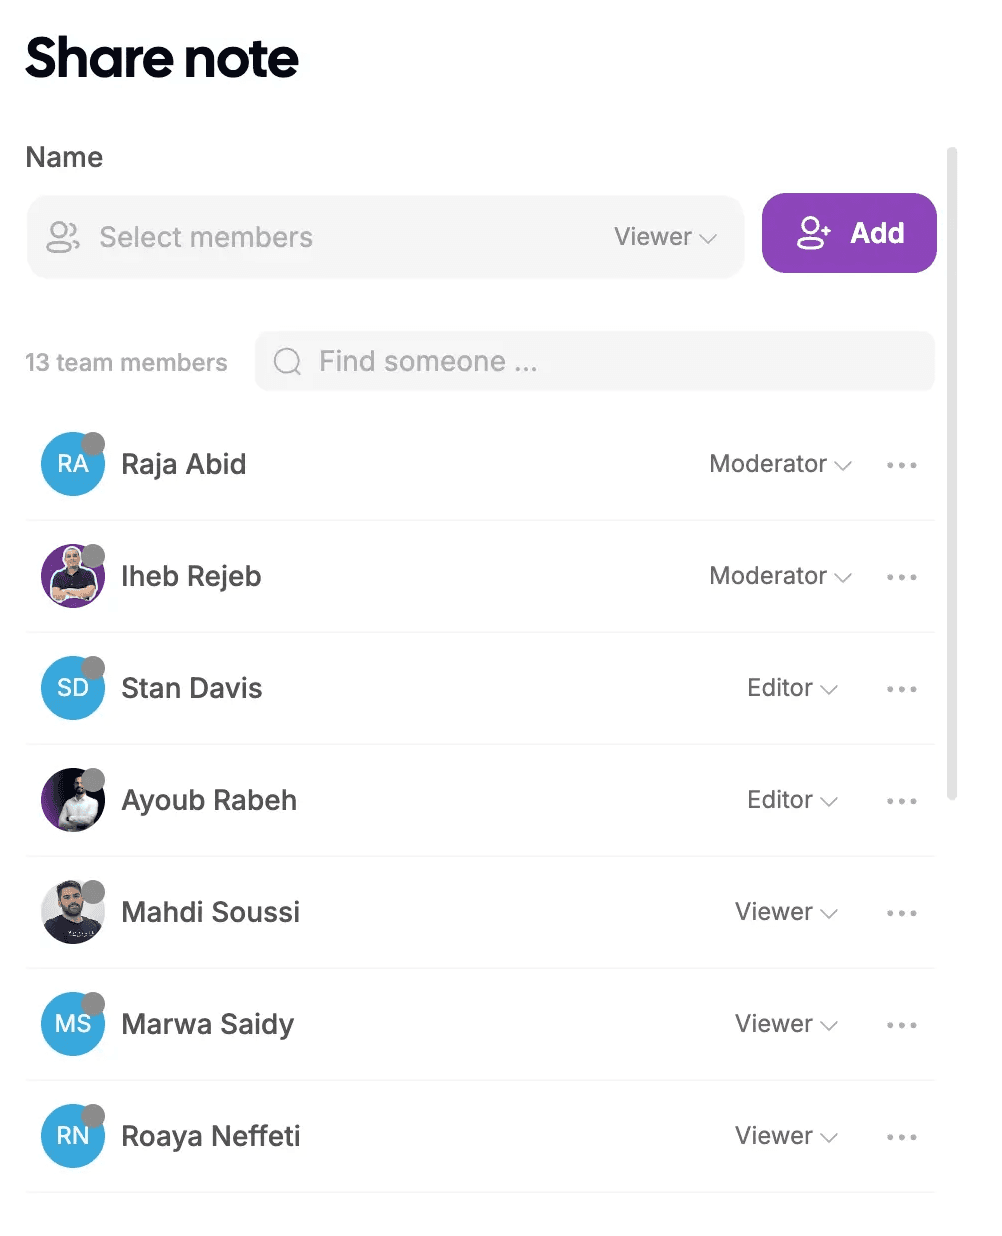The image size is (1002, 1236).
Task: Change Mahdi Soussi's Viewer role dropdown
Action: click(786, 912)
